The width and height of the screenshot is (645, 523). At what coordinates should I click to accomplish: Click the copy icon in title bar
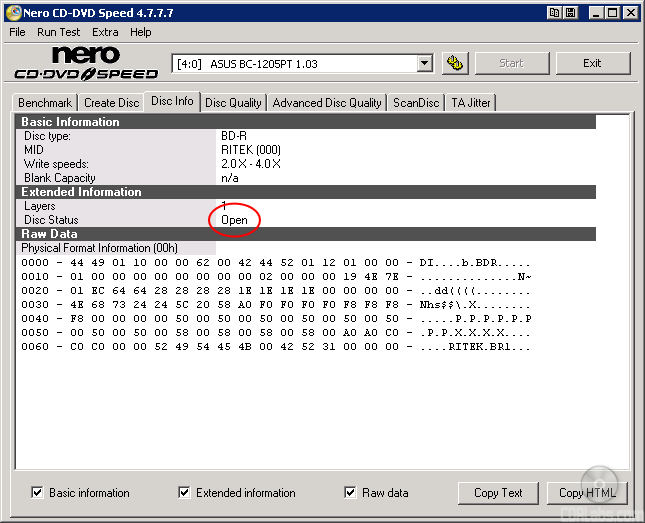click(x=554, y=12)
